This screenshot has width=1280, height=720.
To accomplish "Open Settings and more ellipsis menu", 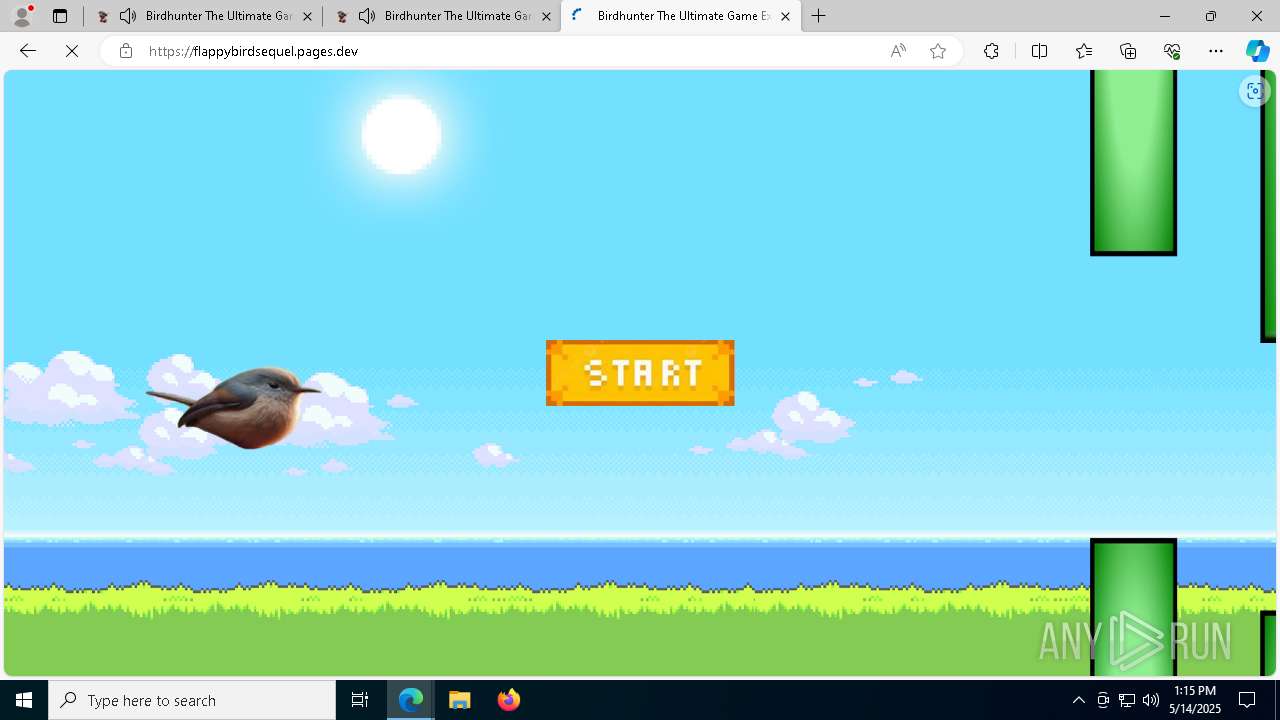I will pyautogui.click(x=1216, y=51).
